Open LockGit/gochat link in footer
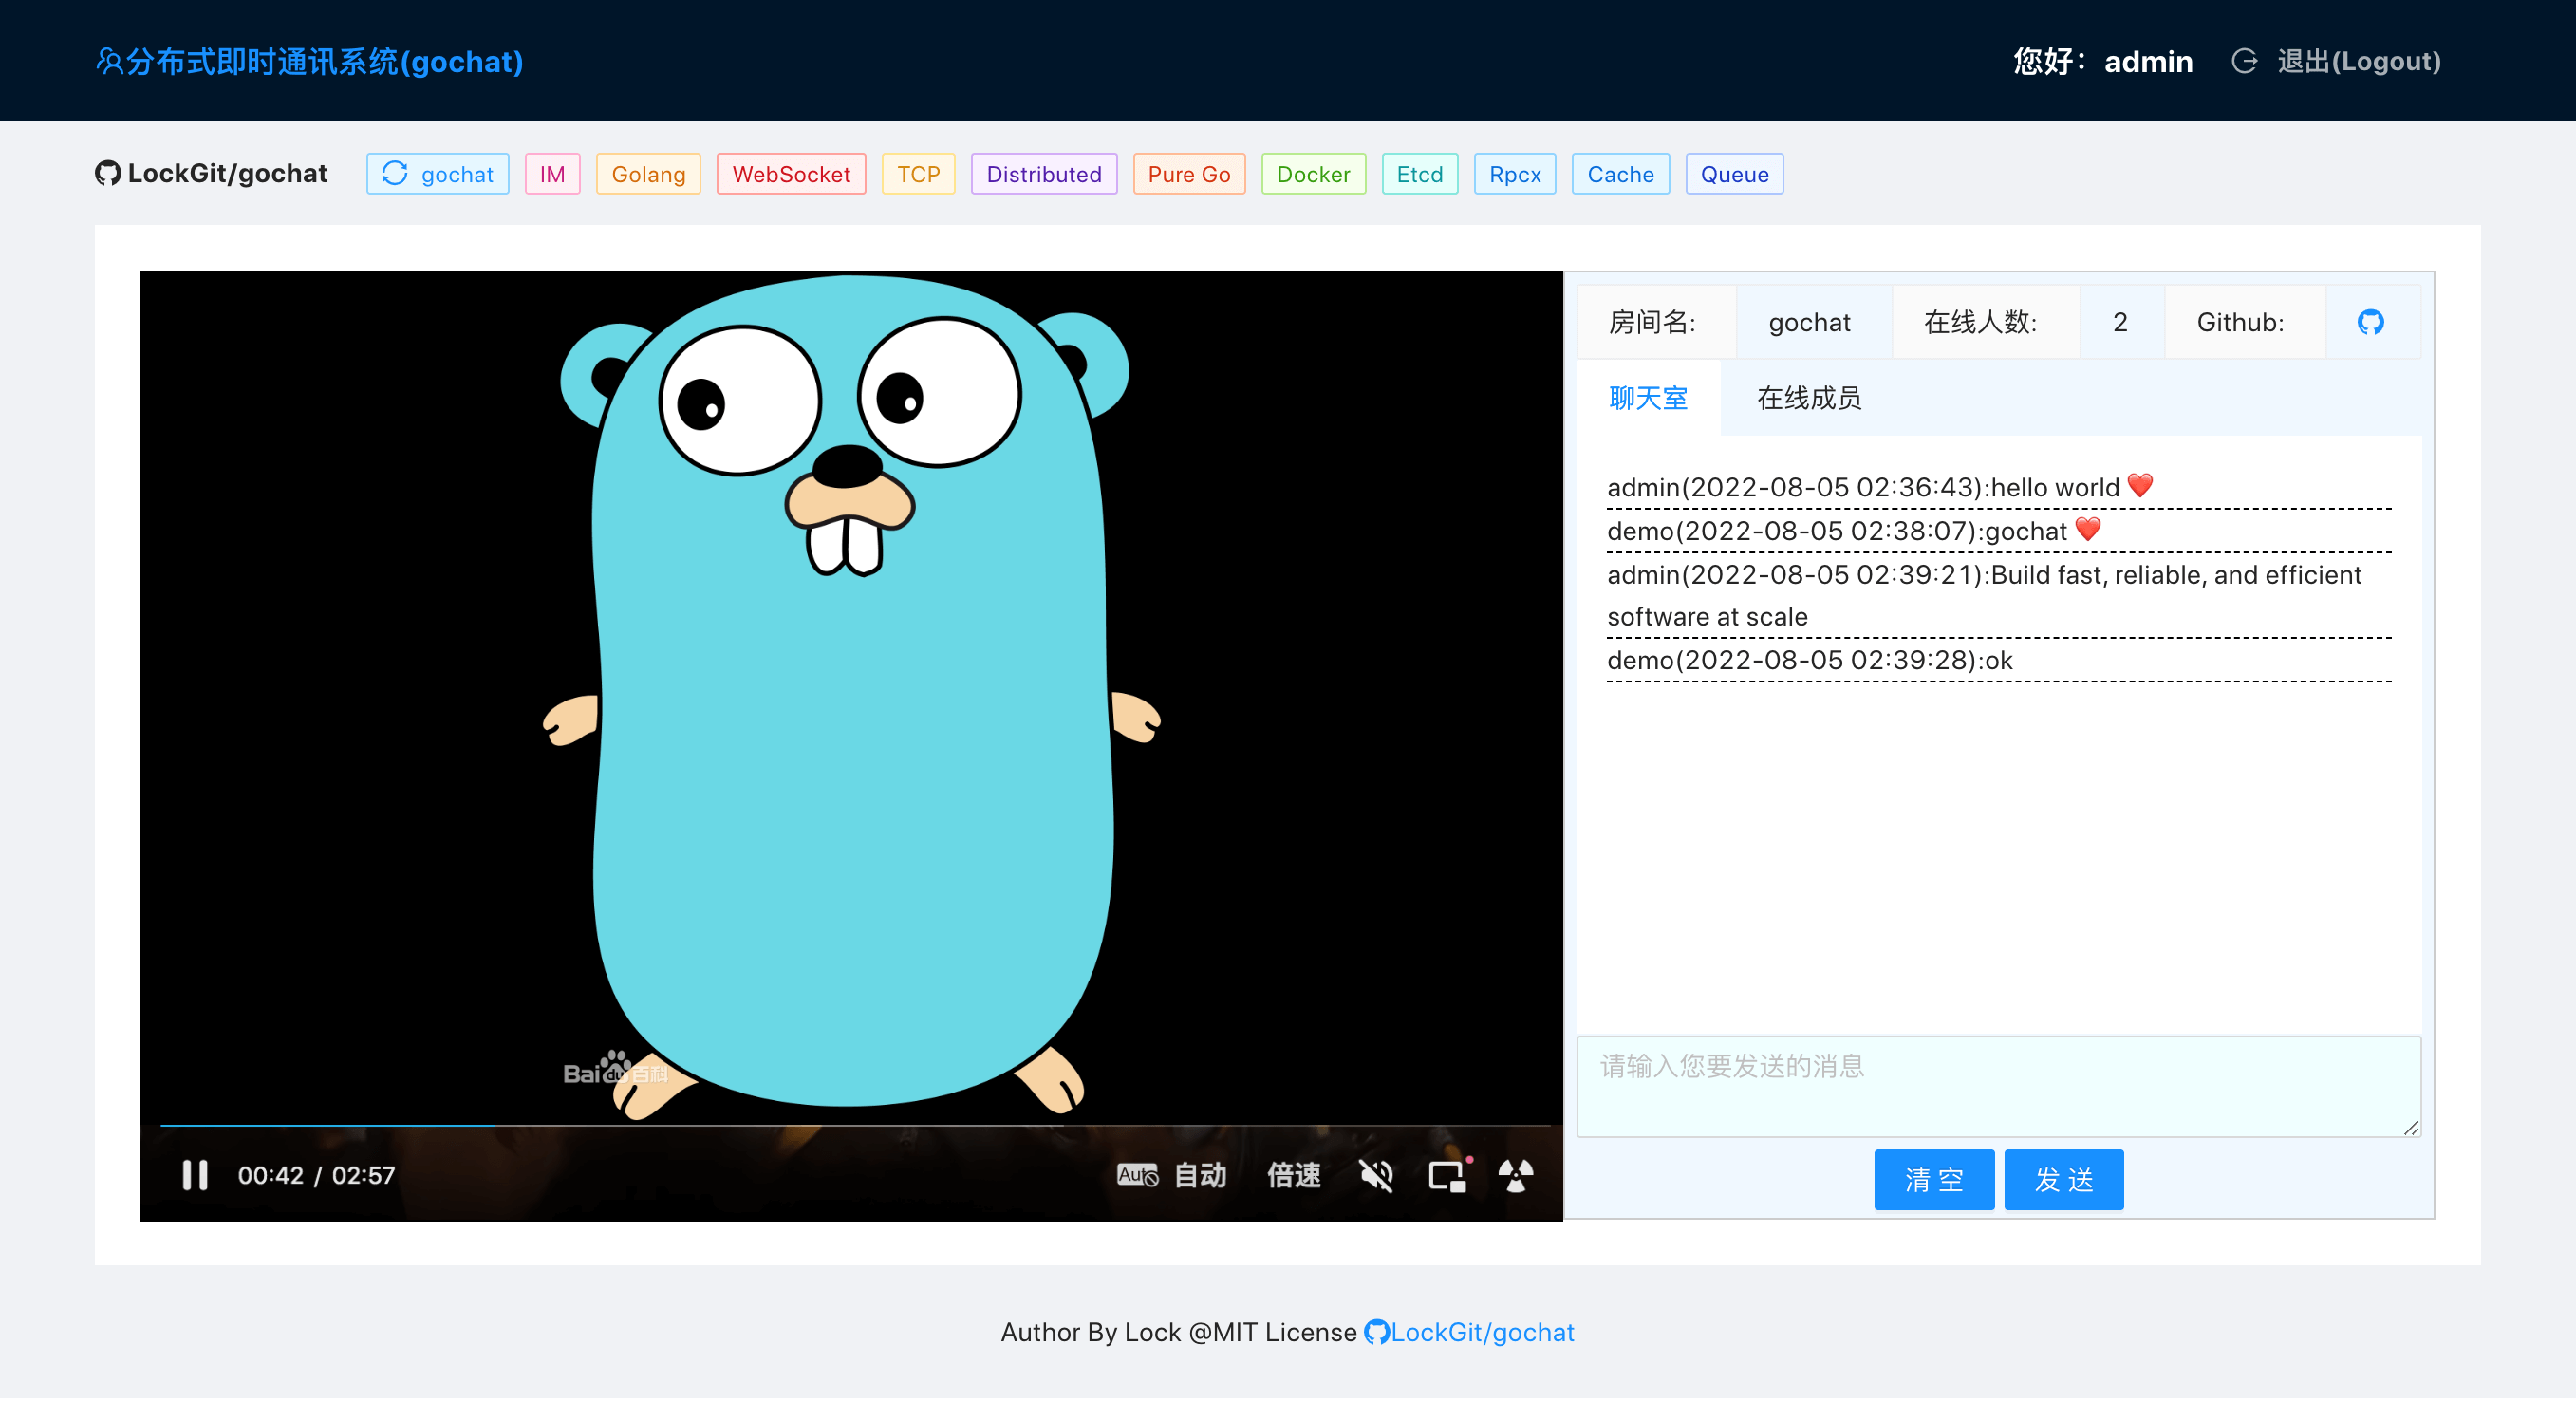 pyautogui.click(x=1481, y=1332)
